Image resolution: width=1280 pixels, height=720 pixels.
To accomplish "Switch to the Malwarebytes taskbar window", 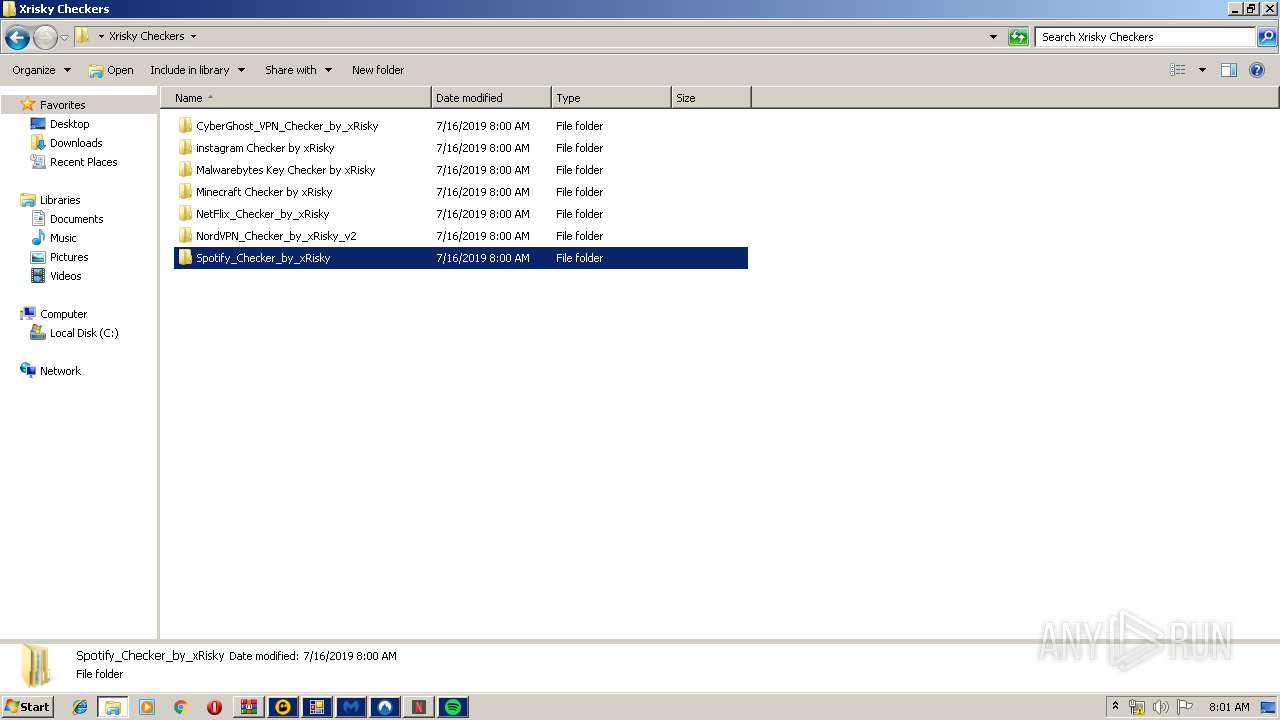I will (x=351, y=707).
